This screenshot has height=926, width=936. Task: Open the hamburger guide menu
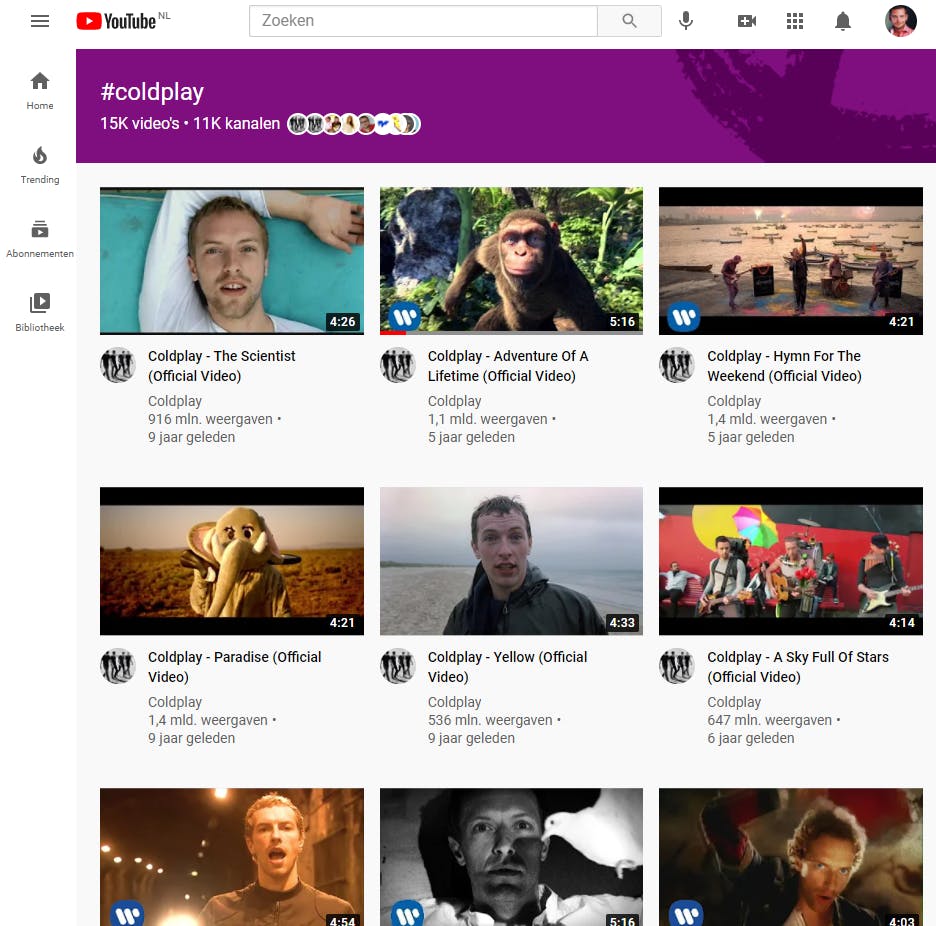(x=40, y=21)
